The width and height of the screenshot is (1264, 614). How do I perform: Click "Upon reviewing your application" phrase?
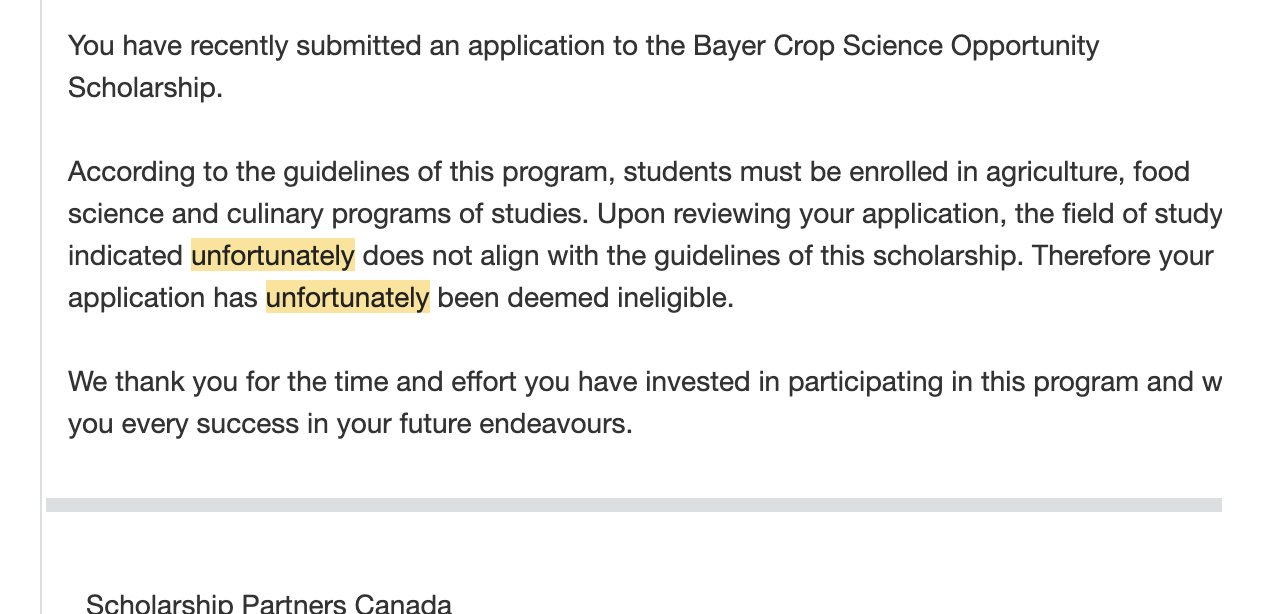(x=801, y=214)
